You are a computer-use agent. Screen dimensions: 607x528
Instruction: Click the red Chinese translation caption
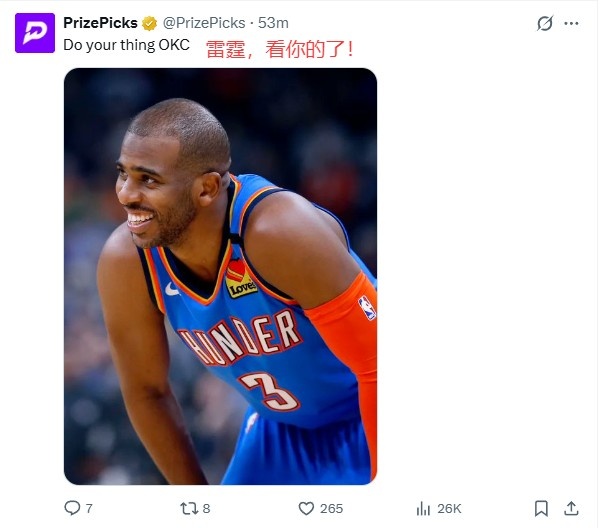[x=279, y=49]
